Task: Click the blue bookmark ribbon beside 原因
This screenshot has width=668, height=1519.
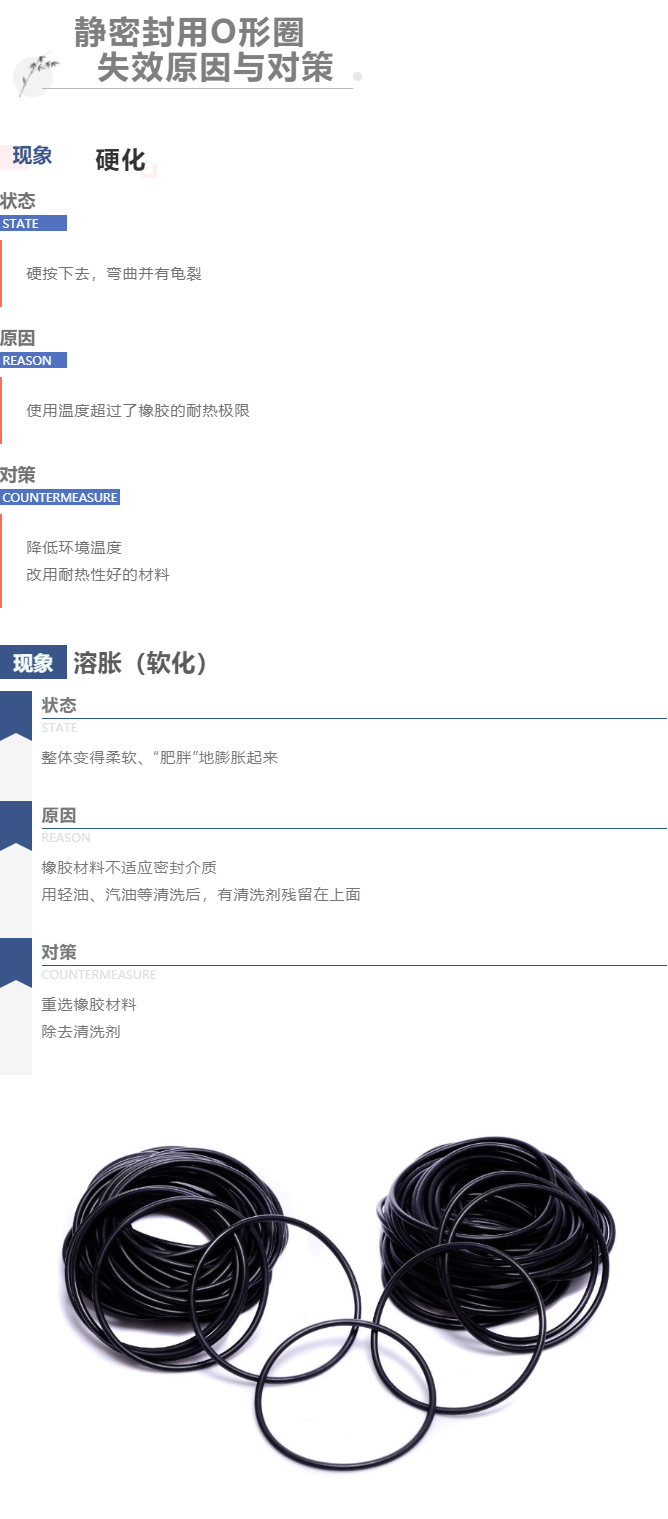Action: pos(16,826)
